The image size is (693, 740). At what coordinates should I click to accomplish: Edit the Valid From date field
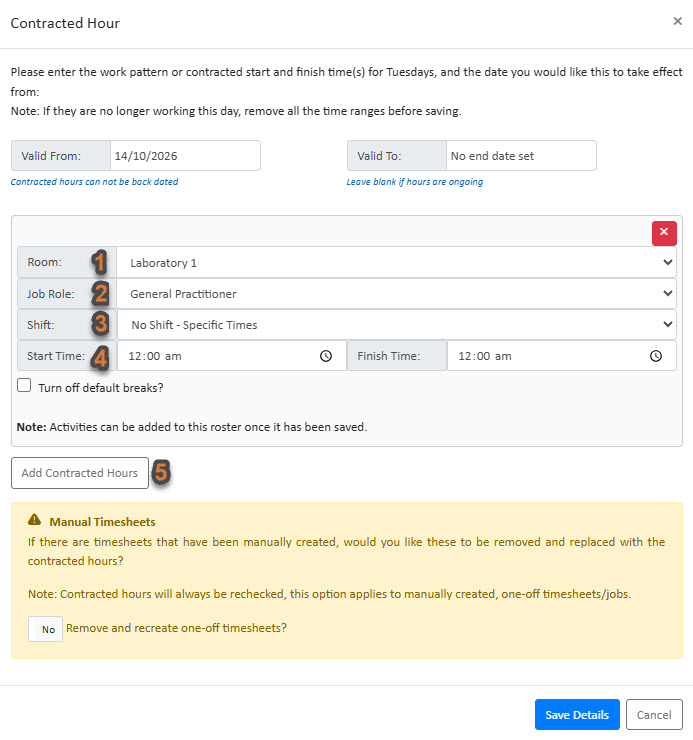[x=185, y=156]
